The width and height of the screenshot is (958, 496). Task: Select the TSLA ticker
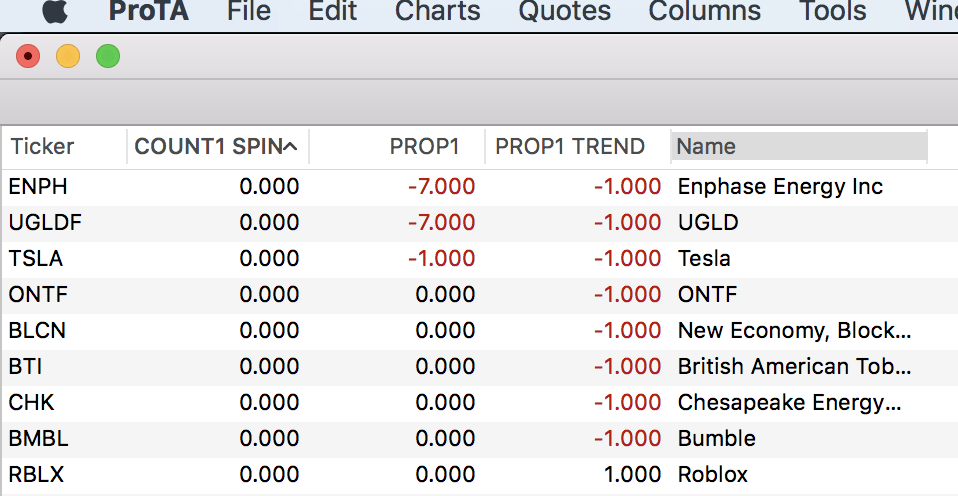[x=35, y=258]
